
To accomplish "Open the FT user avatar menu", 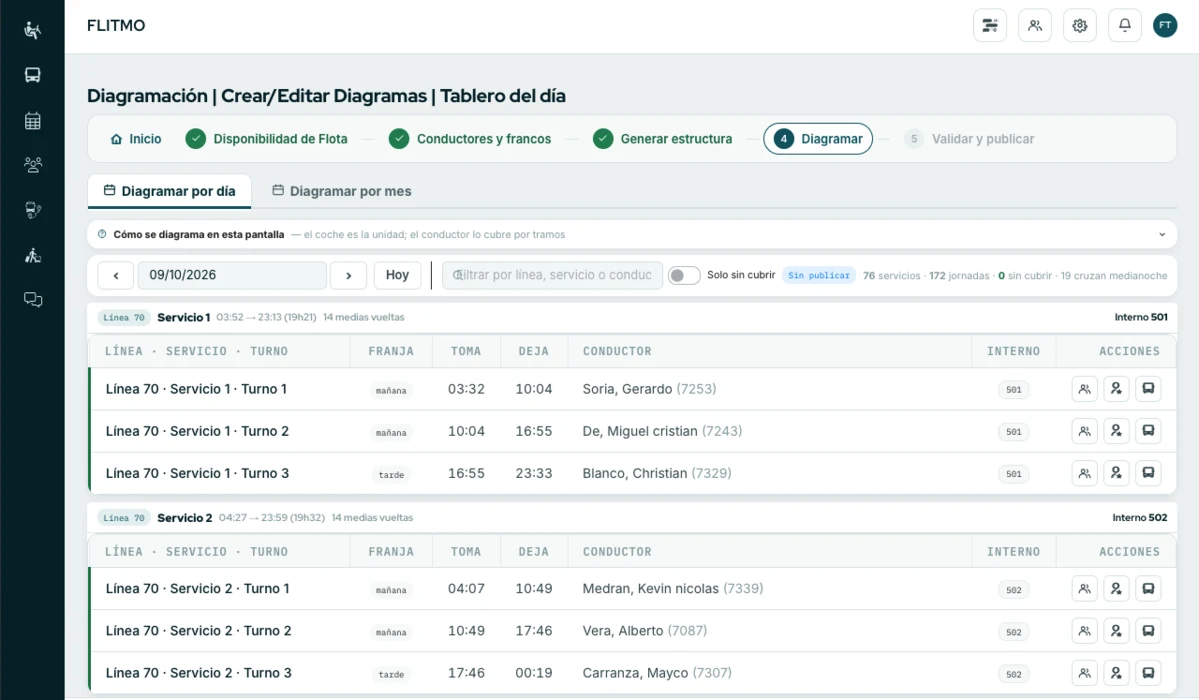I will [1165, 25].
